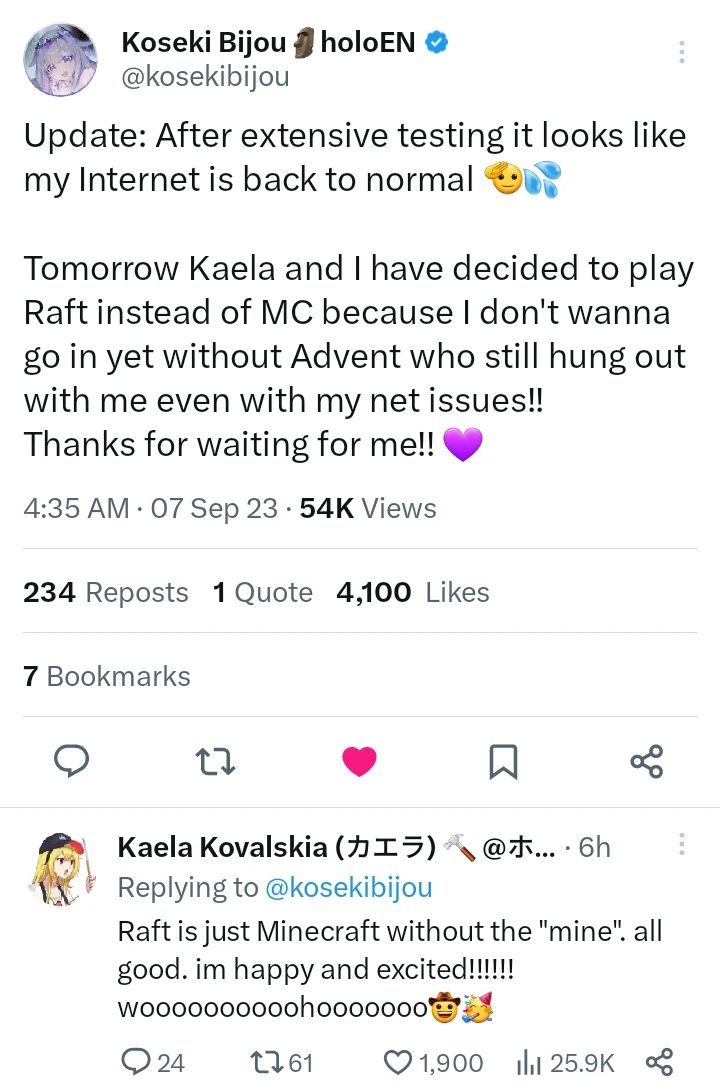Open the more options menu on Kaela's reply
Viewport: 720px width, 1088px height.
(681, 846)
